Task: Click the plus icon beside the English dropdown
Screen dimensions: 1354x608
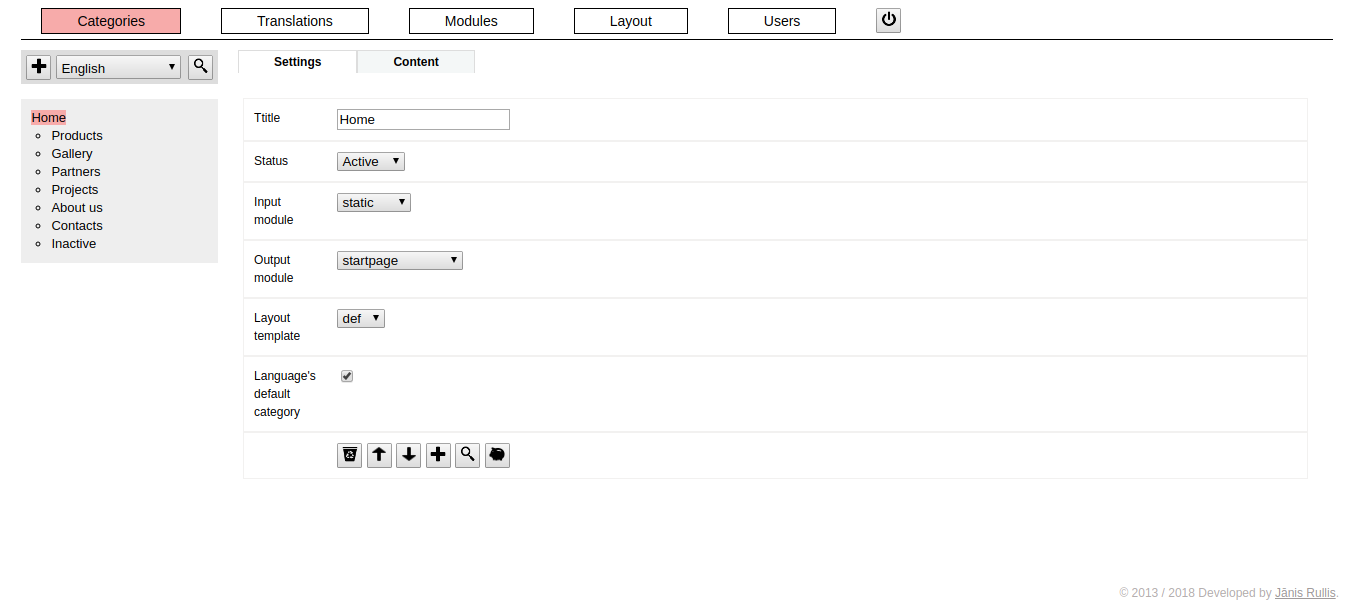Action: [39, 67]
